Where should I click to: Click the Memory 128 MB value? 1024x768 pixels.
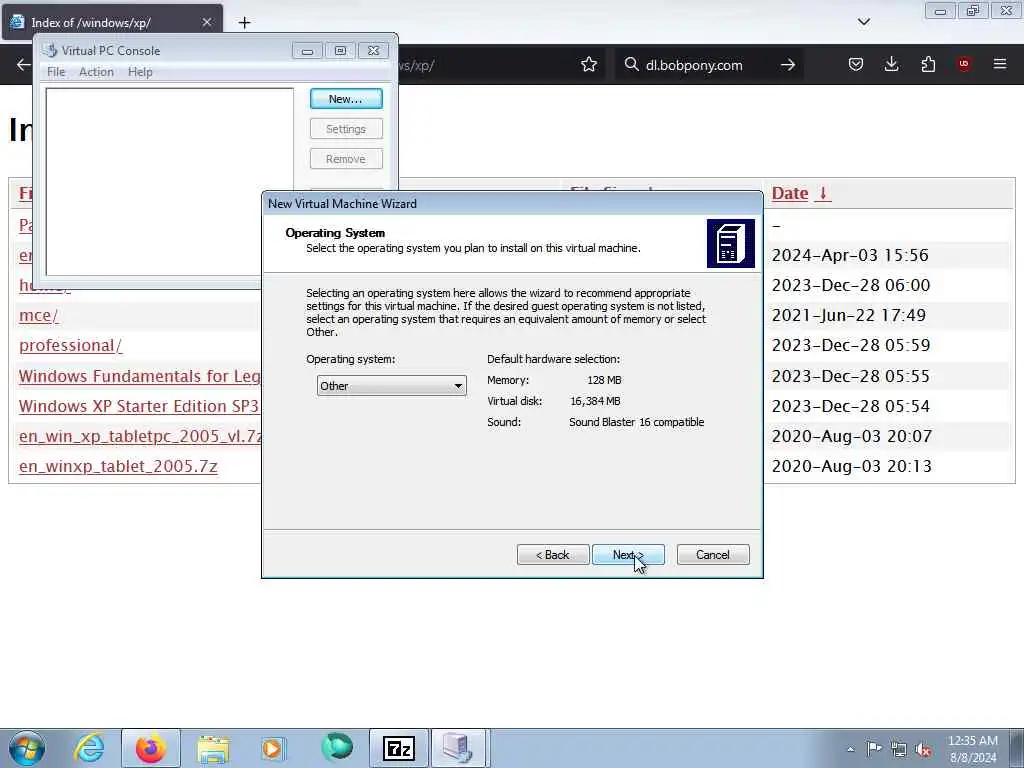coord(604,380)
